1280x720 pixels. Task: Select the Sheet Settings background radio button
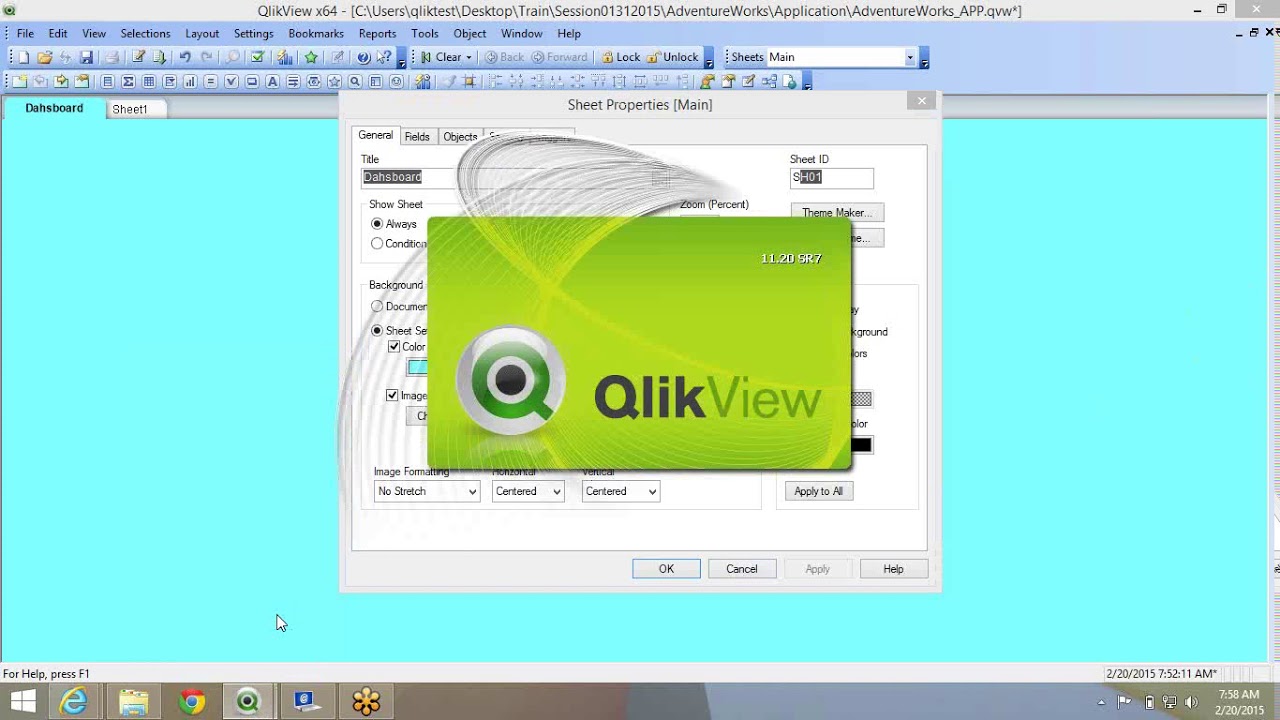[x=377, y=330]
